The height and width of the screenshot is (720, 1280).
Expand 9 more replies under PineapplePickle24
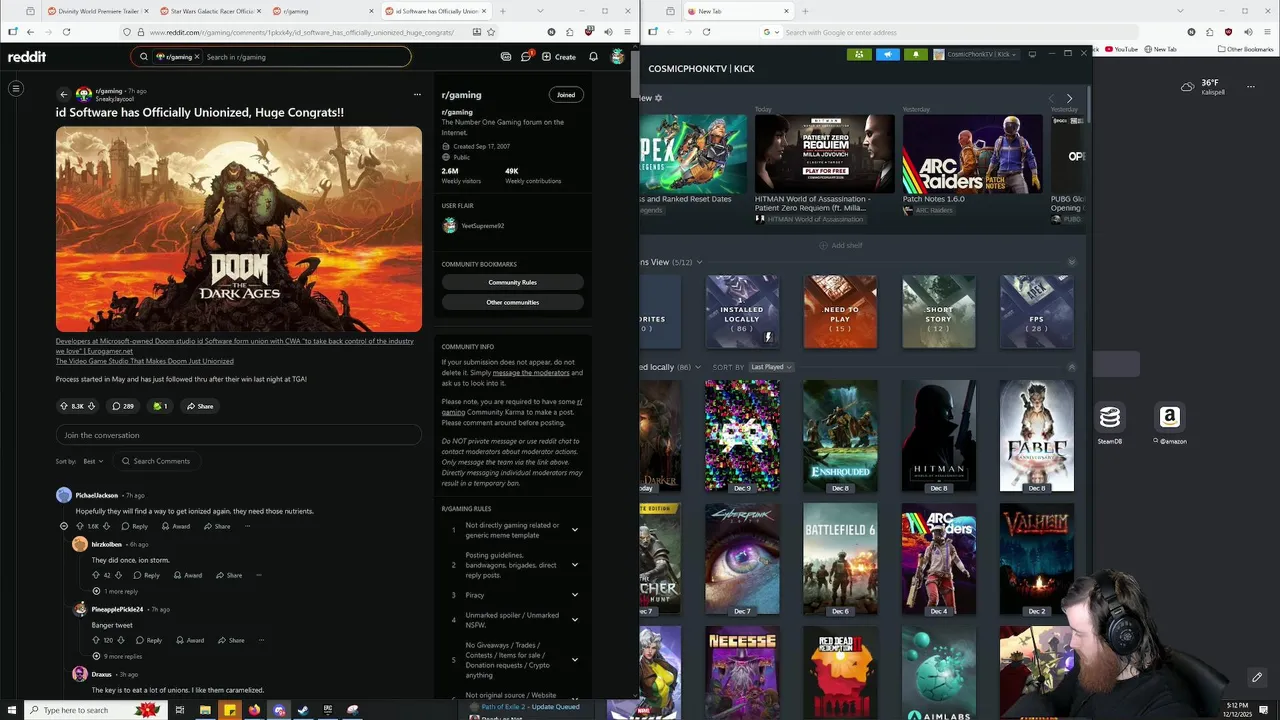(x=117, y=656)
